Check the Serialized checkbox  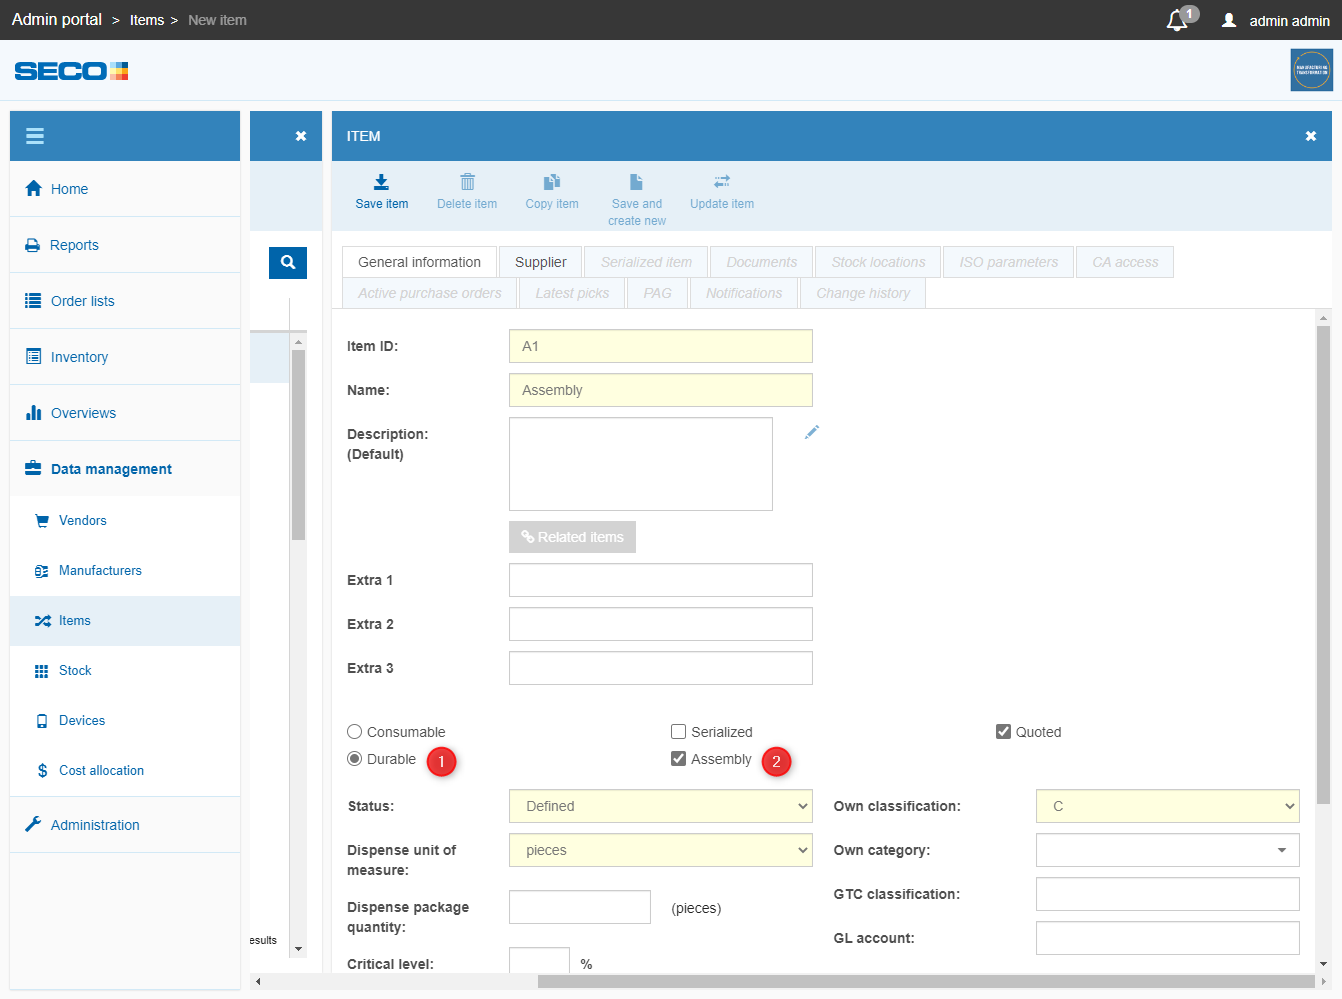click(x=678, y=732)
